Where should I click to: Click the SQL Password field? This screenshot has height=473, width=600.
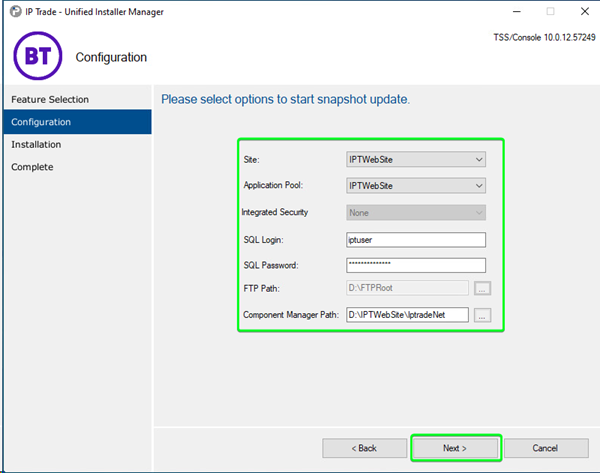(x=416, y=265)
